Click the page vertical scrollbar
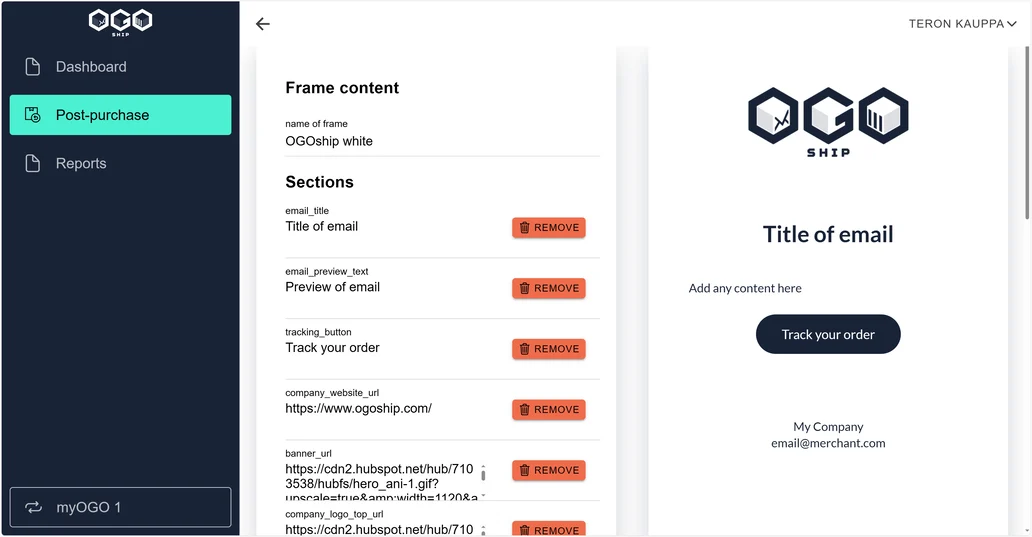This screenshot has height=537, width=1032. coord(1027,132)
